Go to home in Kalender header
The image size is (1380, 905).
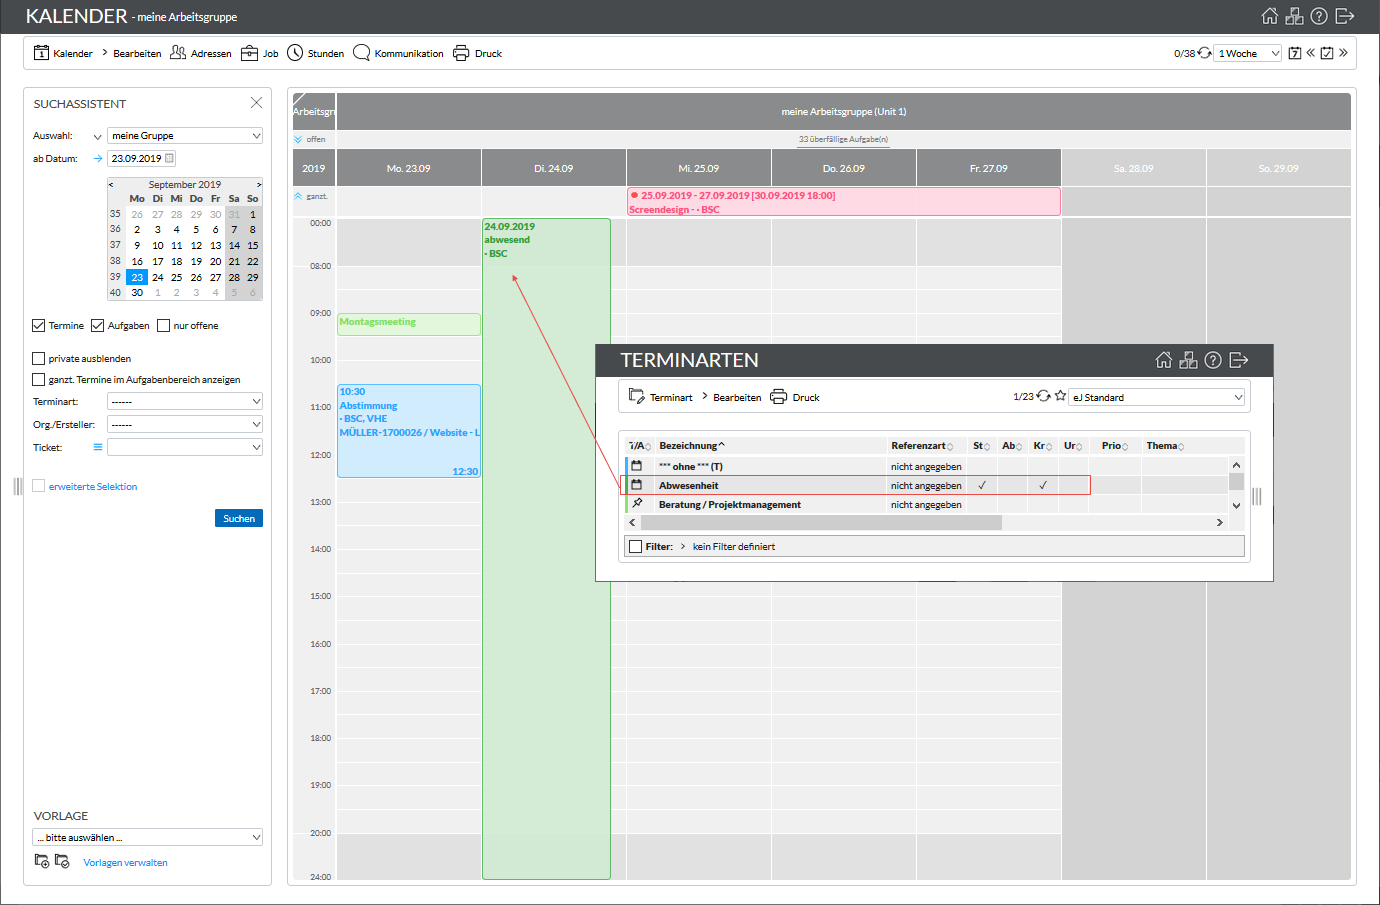[1270, 16]
